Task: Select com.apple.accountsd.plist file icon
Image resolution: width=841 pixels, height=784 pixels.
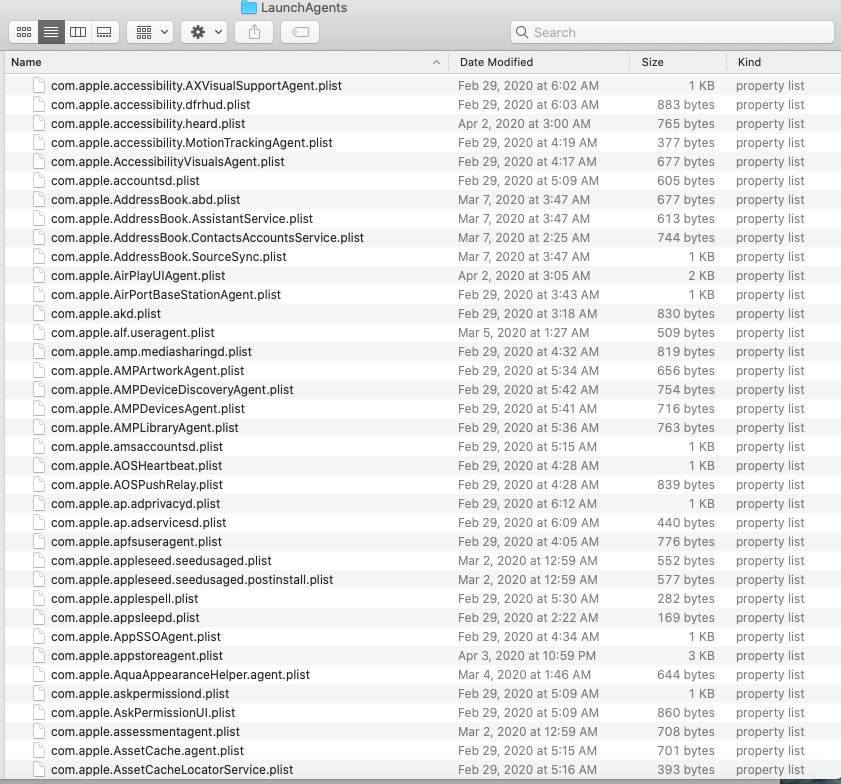Action: [x=39, y=181]
